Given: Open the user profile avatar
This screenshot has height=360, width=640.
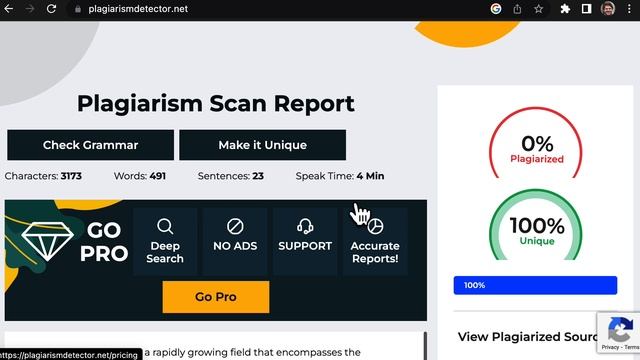Looking at the screenshot, I should pos(608,9).
